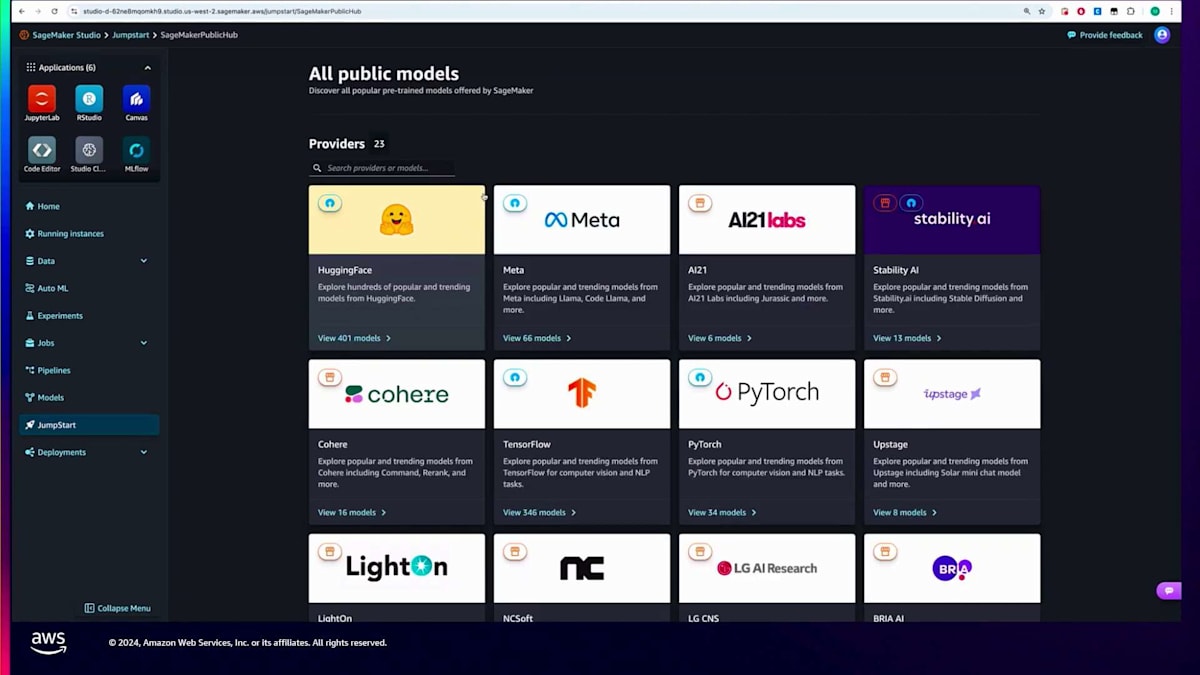Collapse the sidebar with Collapse Menu

click(118, 608)
